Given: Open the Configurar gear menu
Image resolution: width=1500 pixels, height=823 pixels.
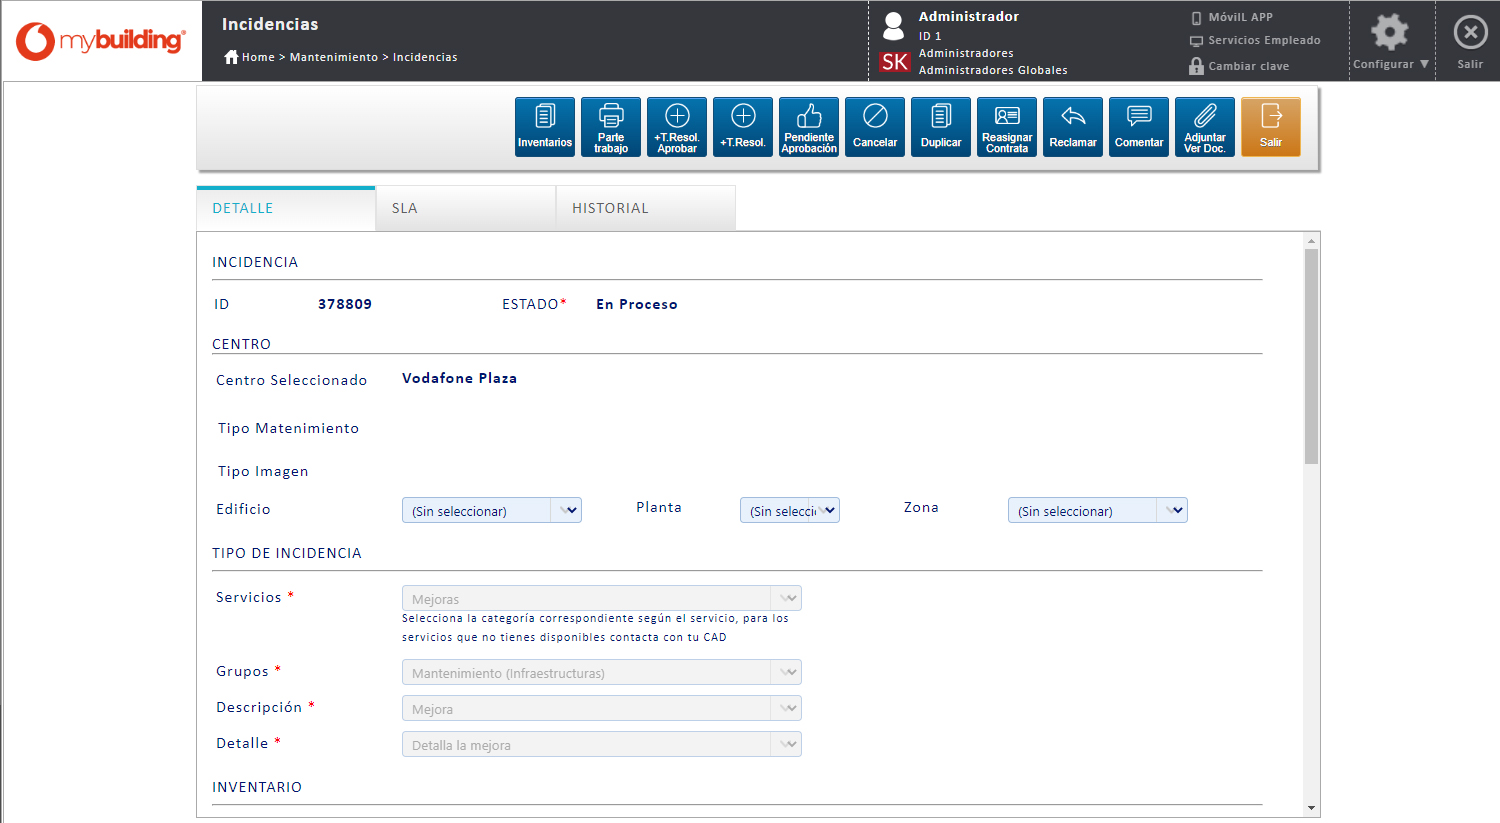Looking at the screenshot, I should click(x=1390, y=42).
